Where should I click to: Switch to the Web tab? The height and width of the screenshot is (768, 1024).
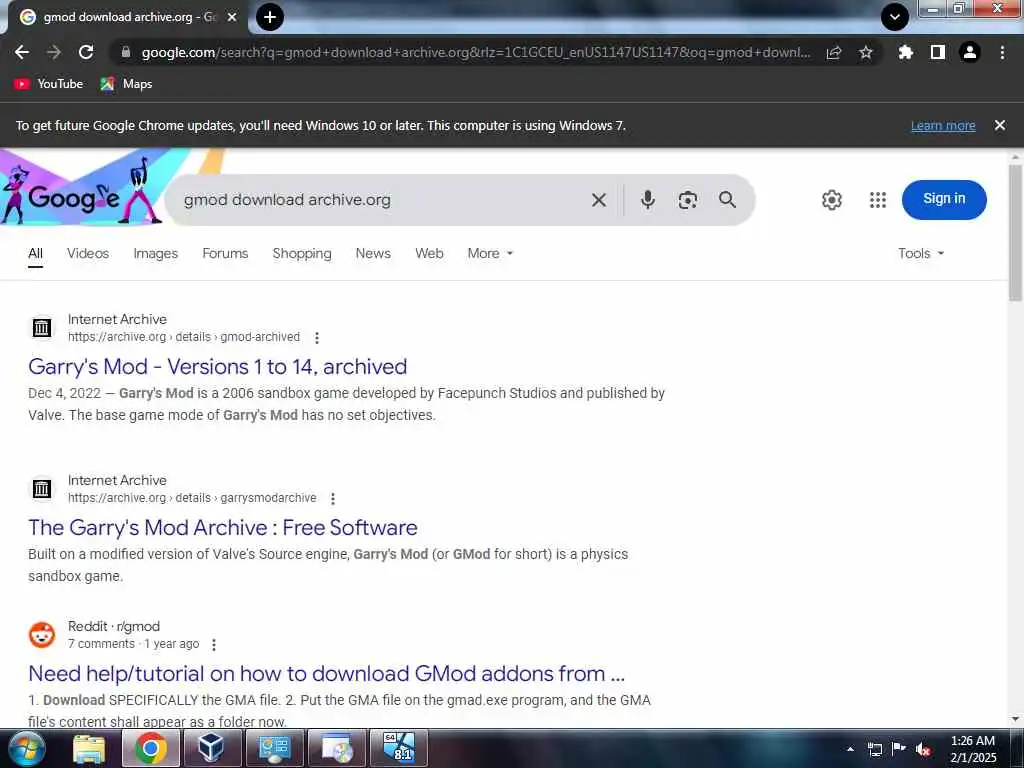[x=429, y=253]
